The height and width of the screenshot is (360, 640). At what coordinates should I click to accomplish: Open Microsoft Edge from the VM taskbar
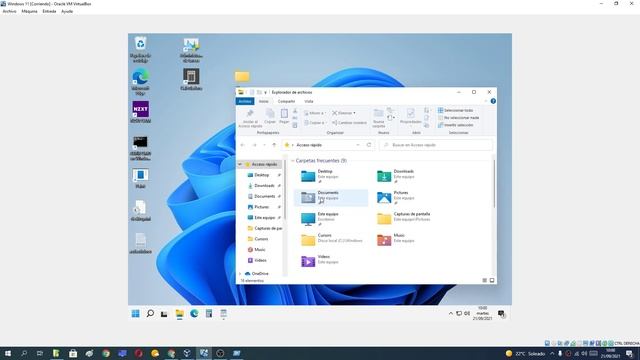pos(194,313)
